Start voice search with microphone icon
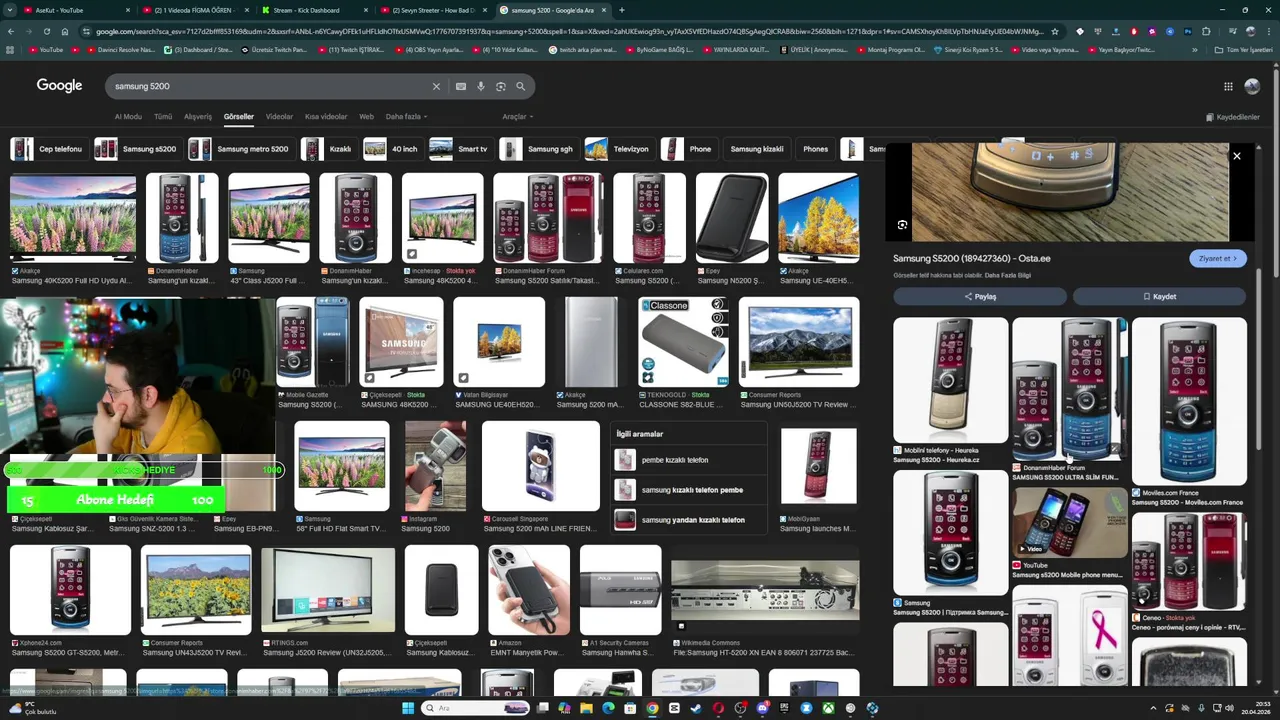Viewport: 1280px width, 720px height. [x=481, y=87]
